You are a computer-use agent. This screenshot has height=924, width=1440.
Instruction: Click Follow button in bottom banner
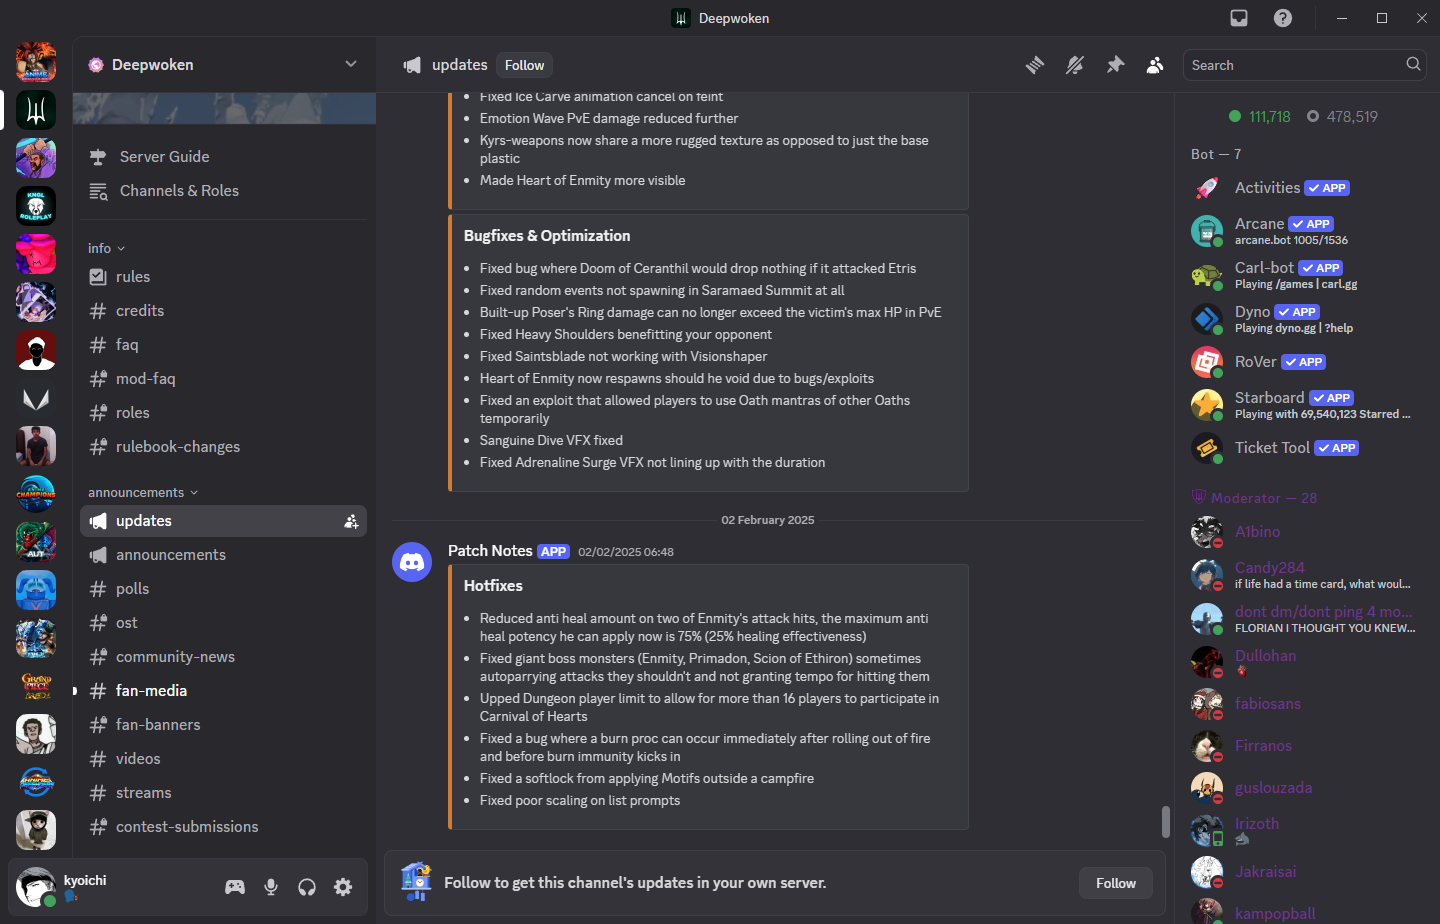pyautogui.click(x=1116, y=883)
